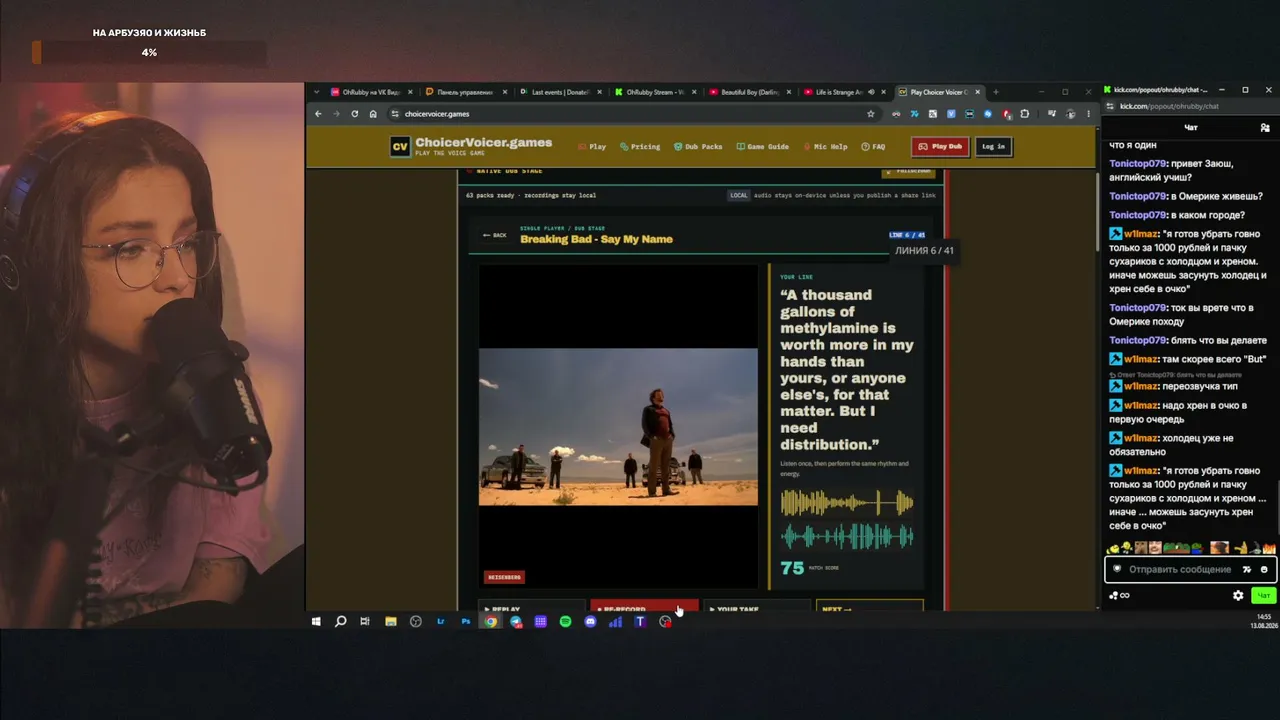Viewport: 1280px width, 720px height.
Task: Open File Explorer from the taskbar
Action: pos(390,622)
